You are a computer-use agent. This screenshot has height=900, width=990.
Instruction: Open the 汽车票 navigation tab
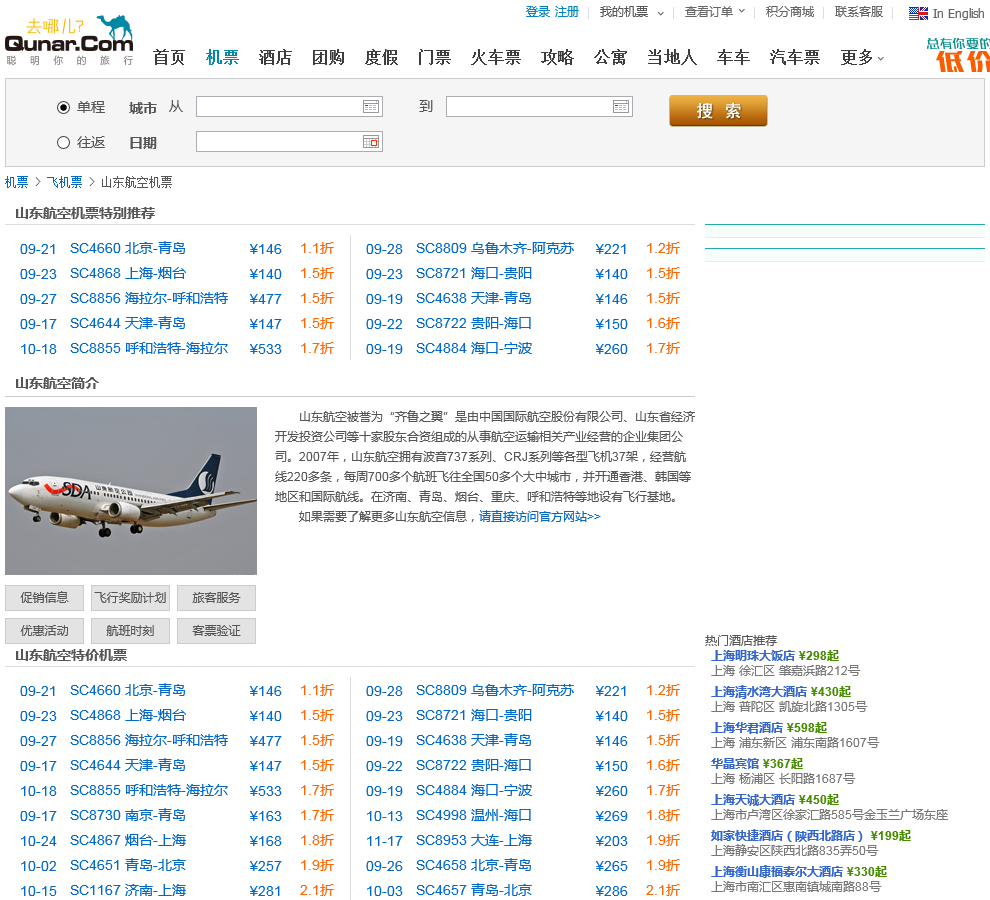tap(794, 57)
